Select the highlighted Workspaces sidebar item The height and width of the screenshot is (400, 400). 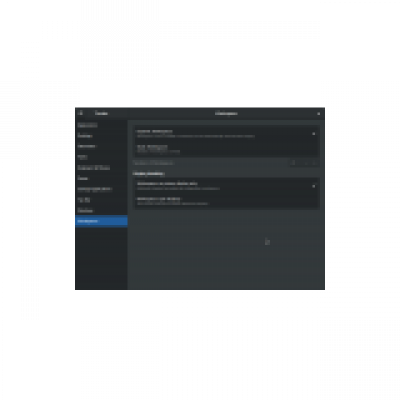click(101, 221)
